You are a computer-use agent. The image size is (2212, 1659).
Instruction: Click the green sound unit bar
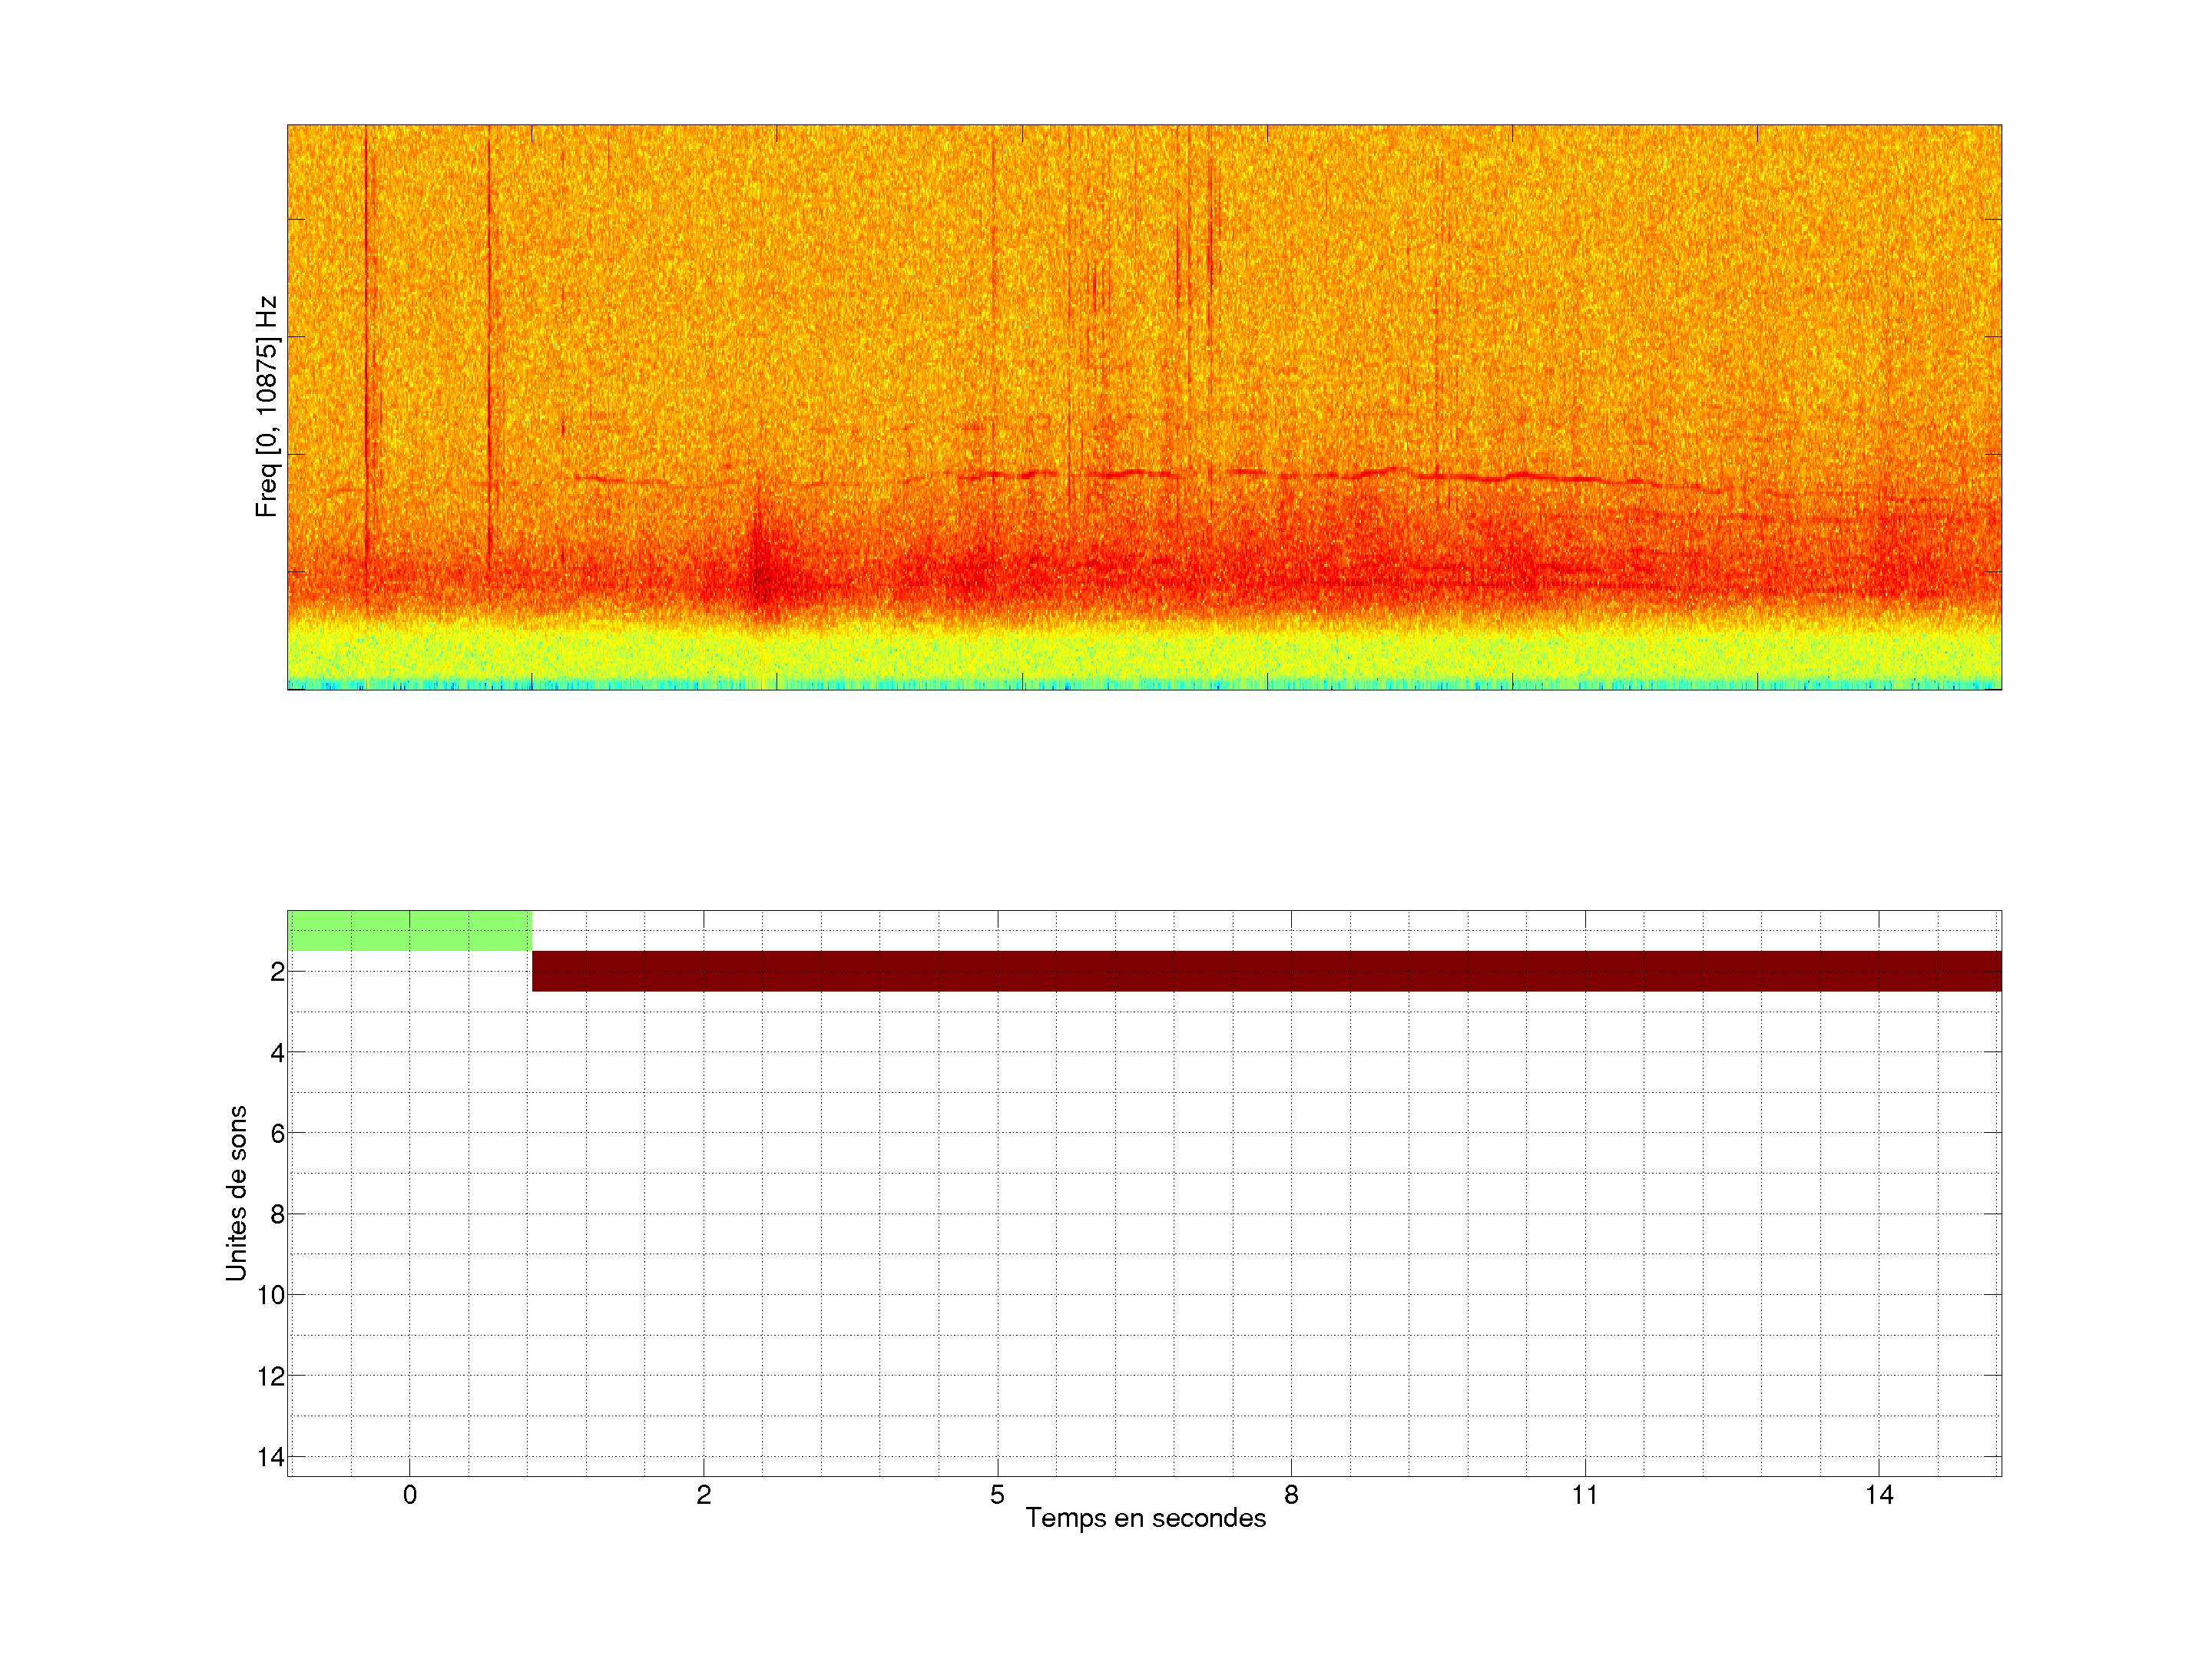click(409, 930)
